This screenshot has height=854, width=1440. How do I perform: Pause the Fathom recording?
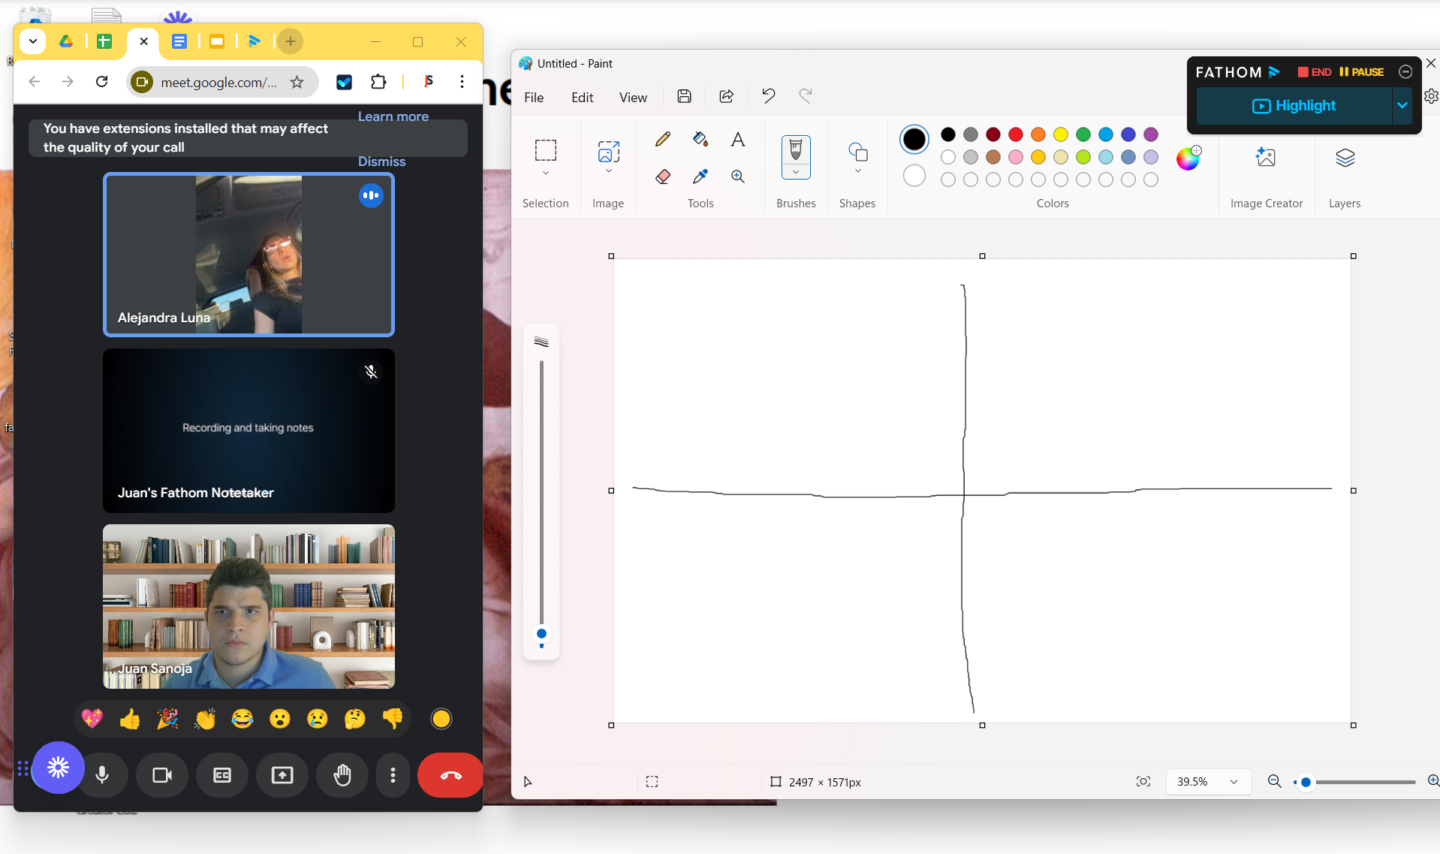tap(1361, 72)
